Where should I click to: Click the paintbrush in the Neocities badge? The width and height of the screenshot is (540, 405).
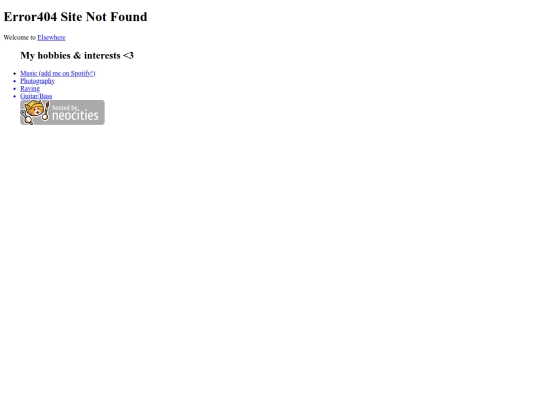point(46,111)
